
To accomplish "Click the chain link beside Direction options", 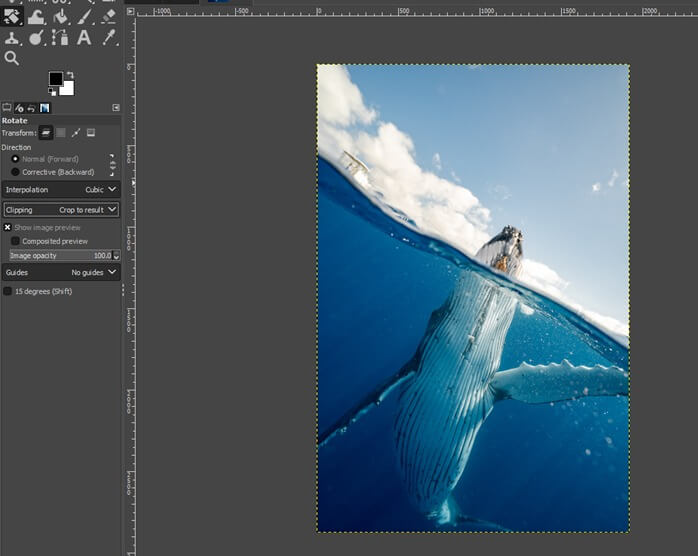I will 112,165.
